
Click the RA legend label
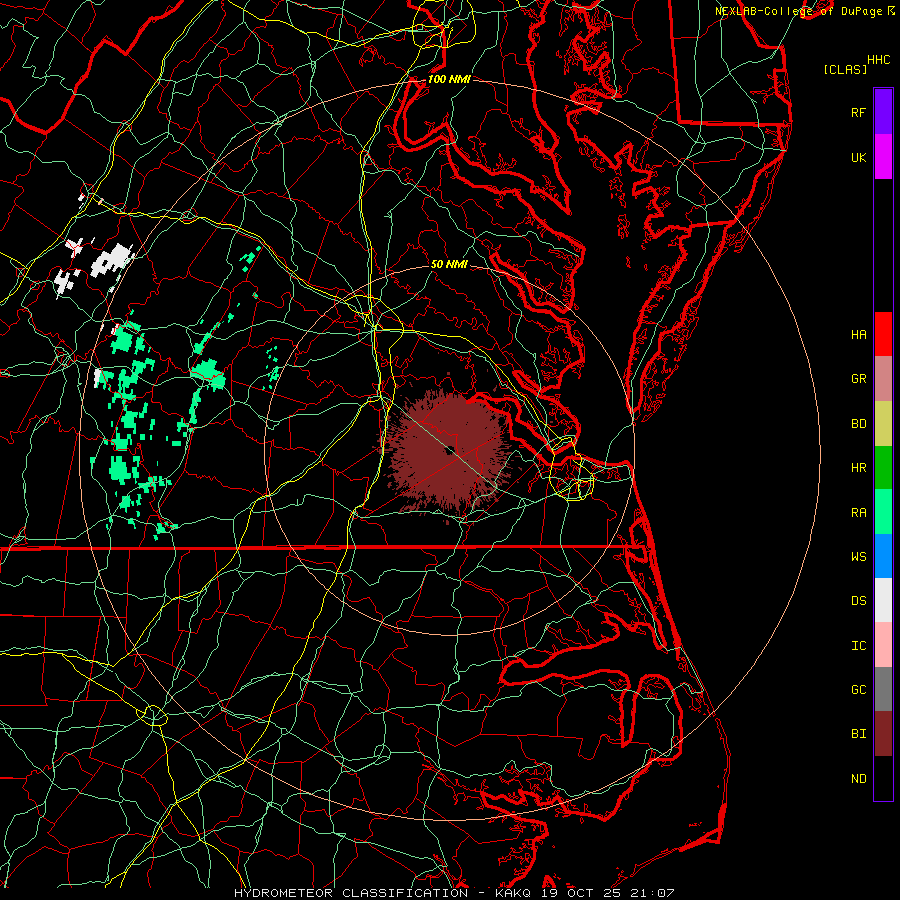[858, 513]
